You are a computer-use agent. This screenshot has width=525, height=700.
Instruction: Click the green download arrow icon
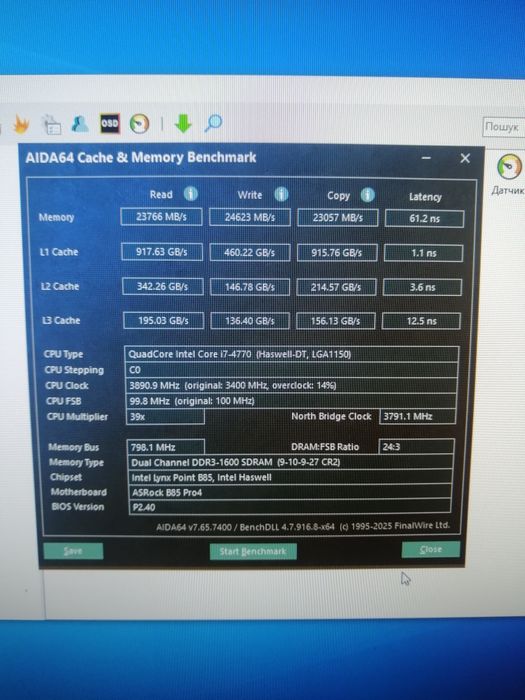point(183,123)
